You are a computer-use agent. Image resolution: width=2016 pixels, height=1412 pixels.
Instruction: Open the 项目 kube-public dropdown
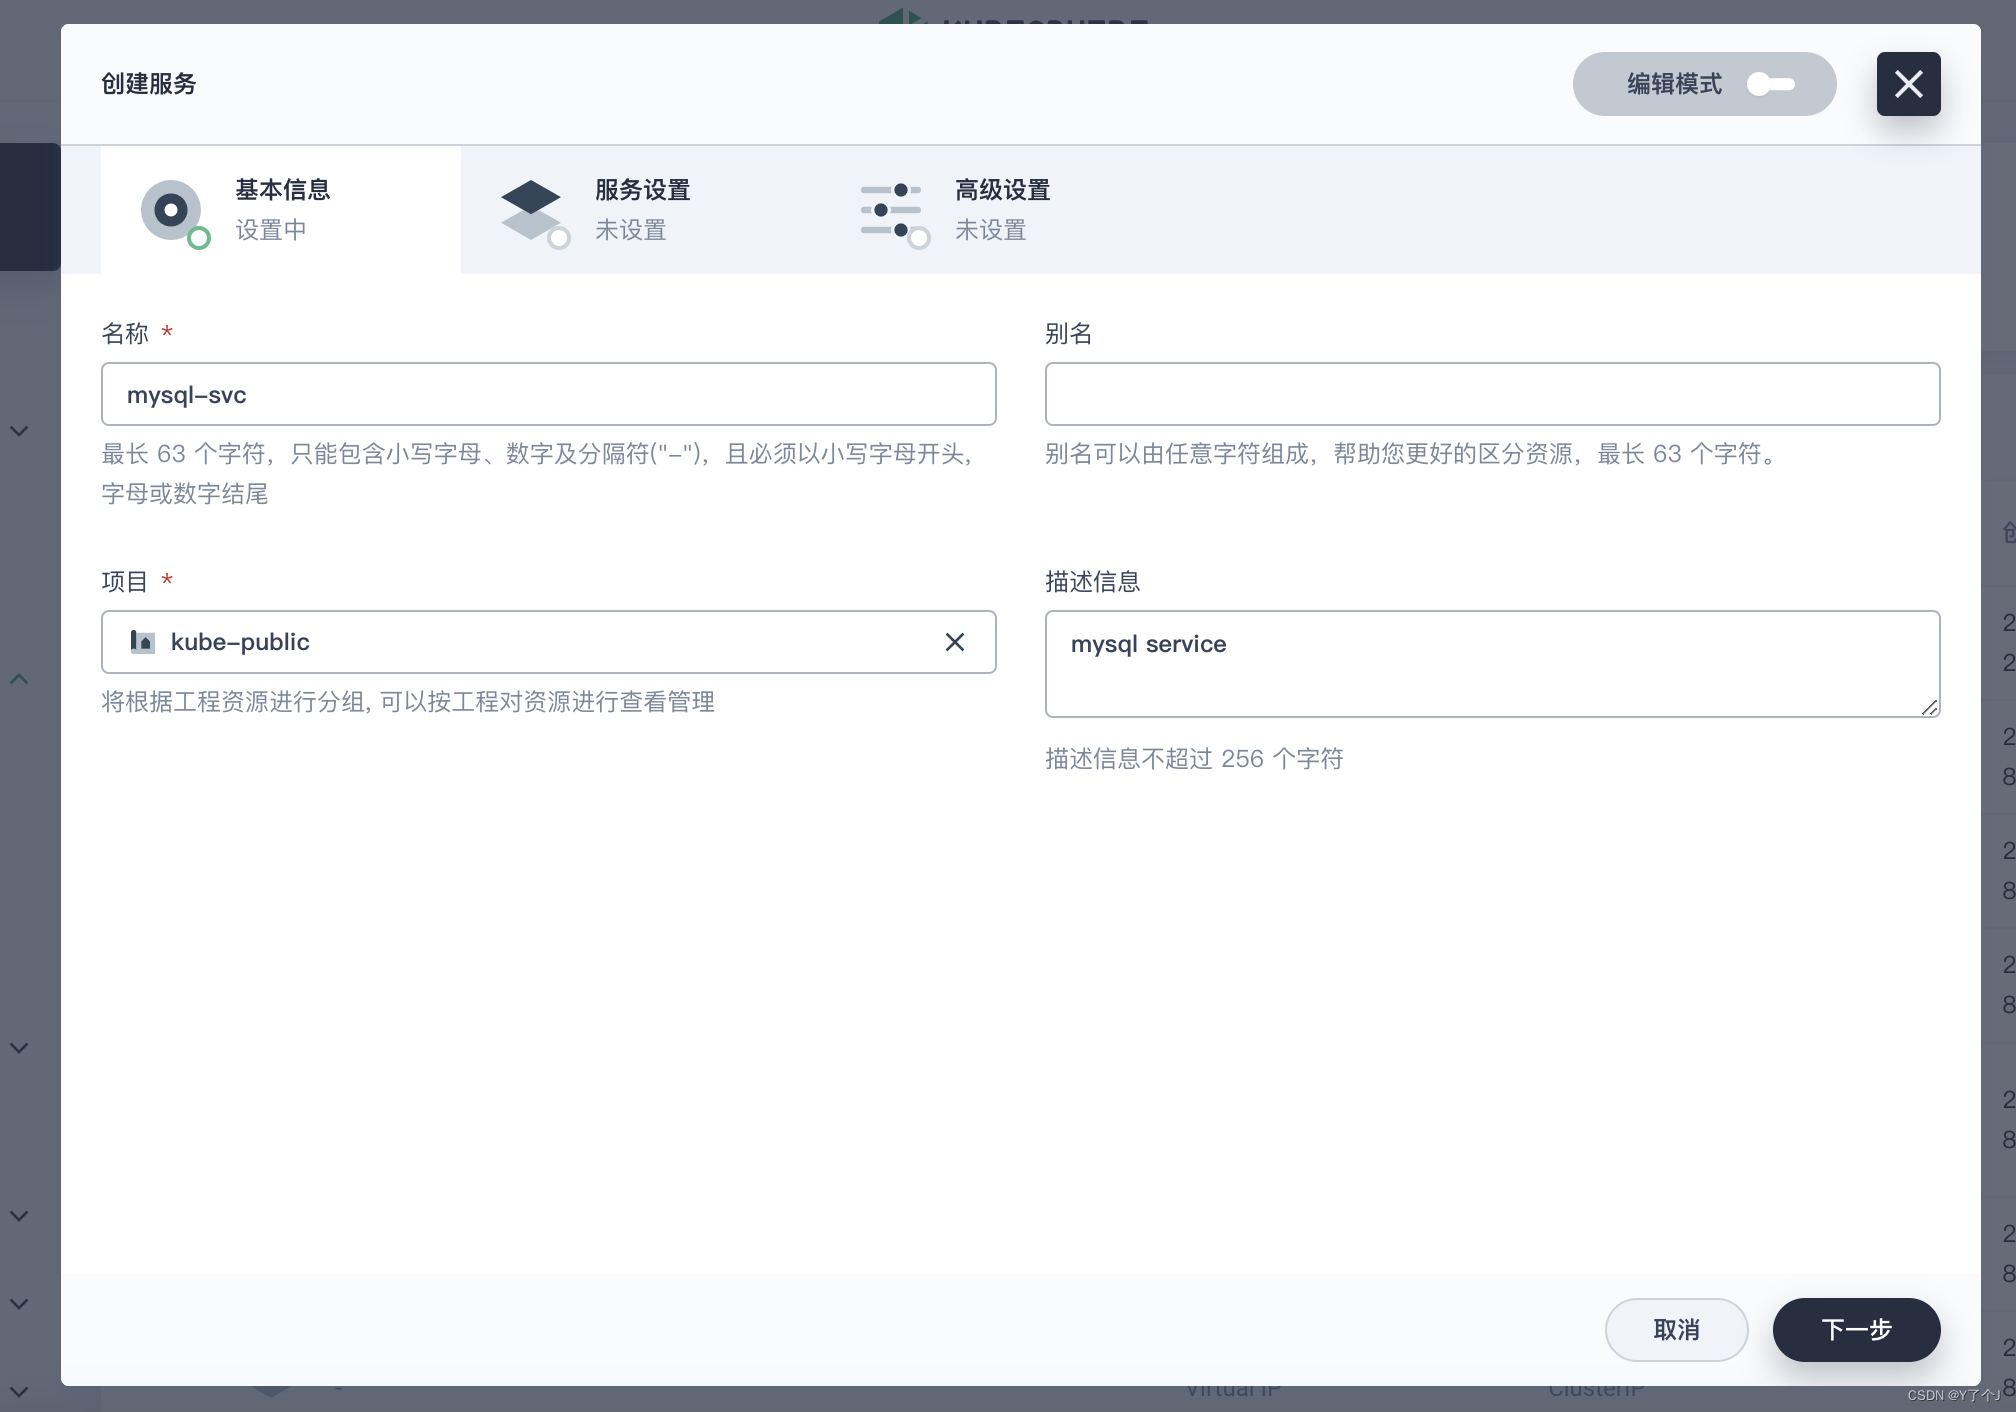click(x=549, y=642)
